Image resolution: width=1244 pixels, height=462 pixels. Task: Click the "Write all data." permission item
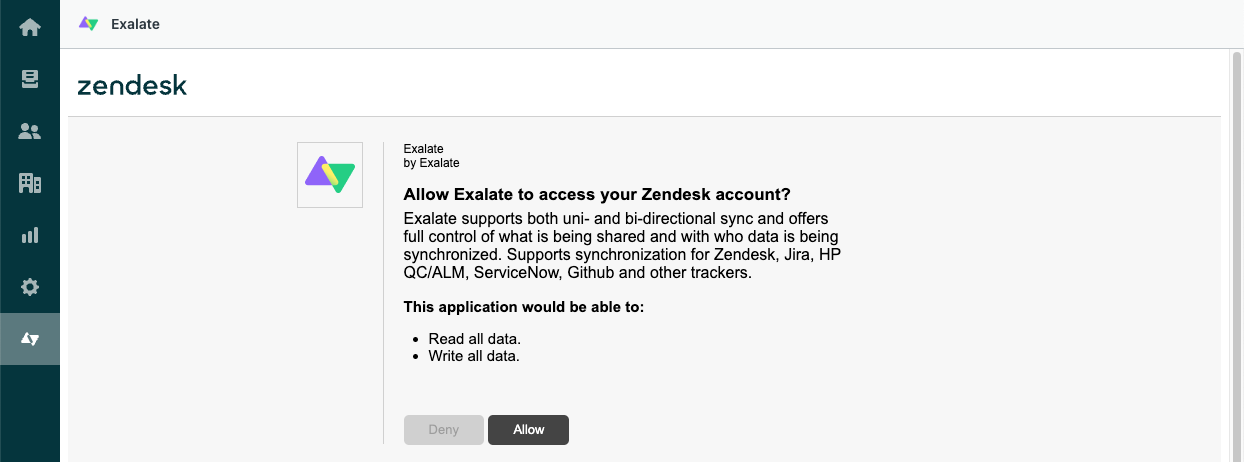click(x=474, y=355)
